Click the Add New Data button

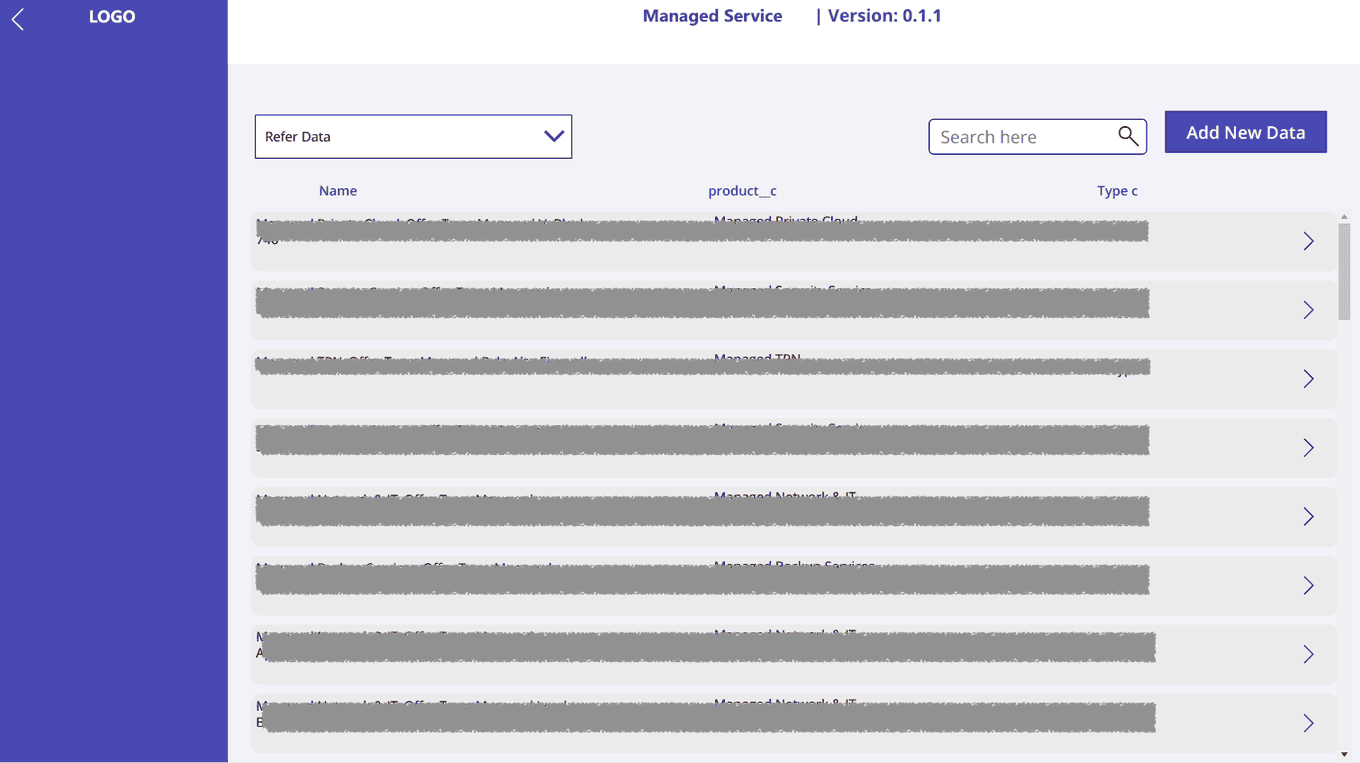tap(1245, 132)
